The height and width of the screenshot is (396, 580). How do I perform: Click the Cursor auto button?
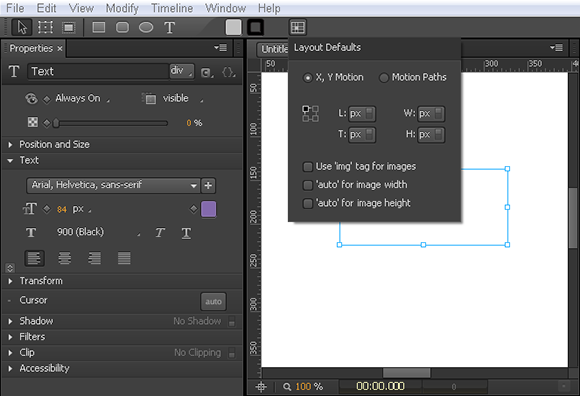[213, 302]
